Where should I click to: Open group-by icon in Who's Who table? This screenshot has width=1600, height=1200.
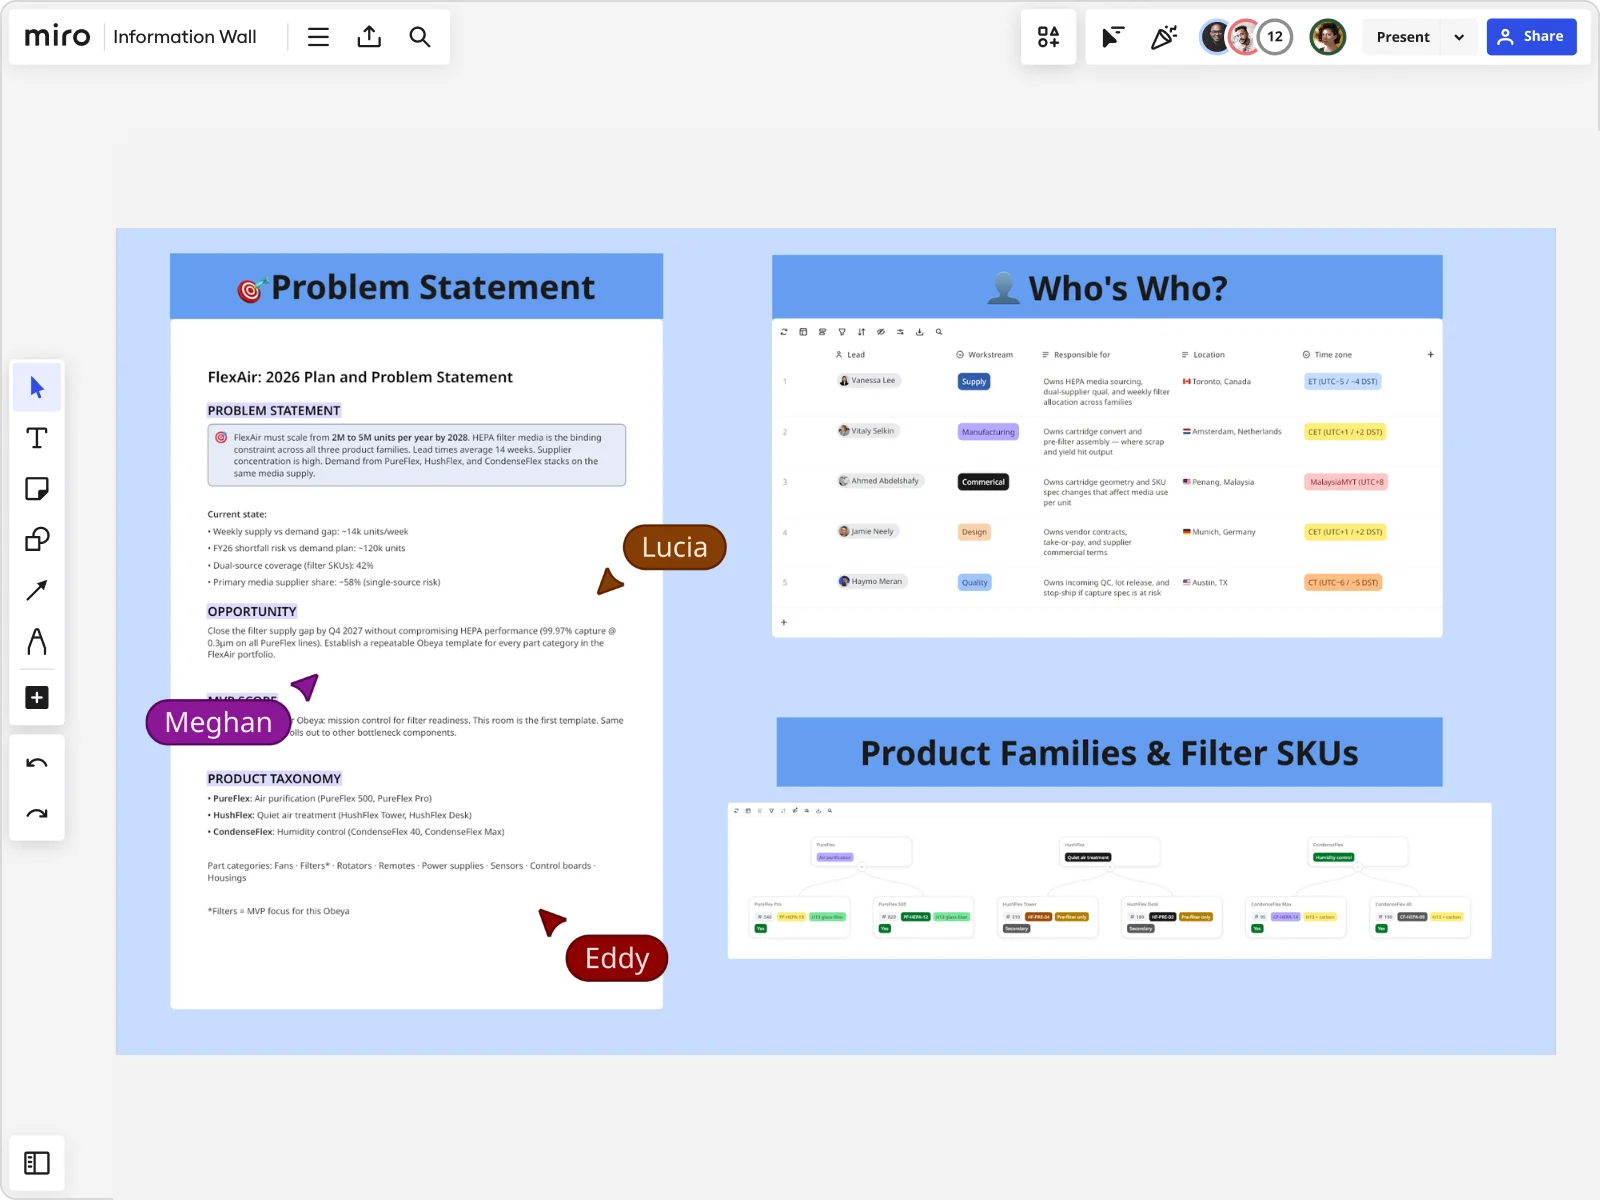click(x=822, y=332)
